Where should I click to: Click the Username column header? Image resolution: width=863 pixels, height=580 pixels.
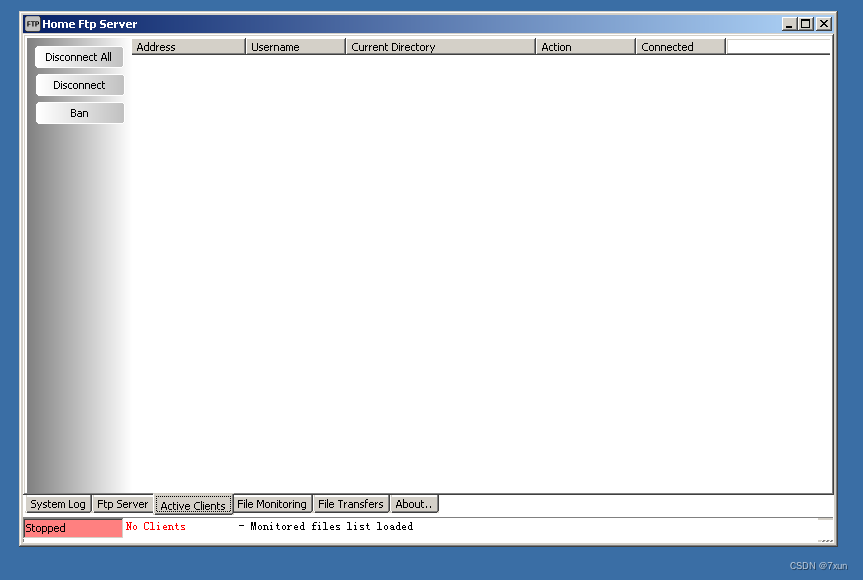pyautogui.click(x=294, y=46)
